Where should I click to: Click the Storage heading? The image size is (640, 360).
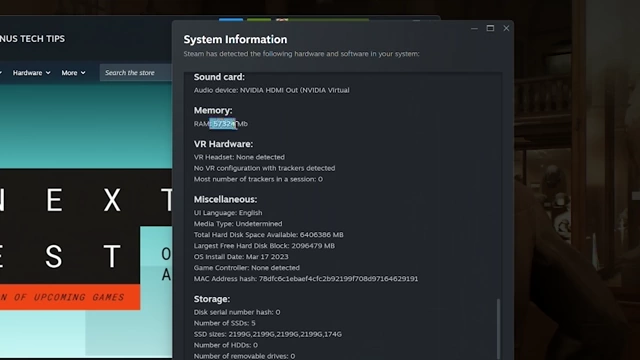(212, 299)
